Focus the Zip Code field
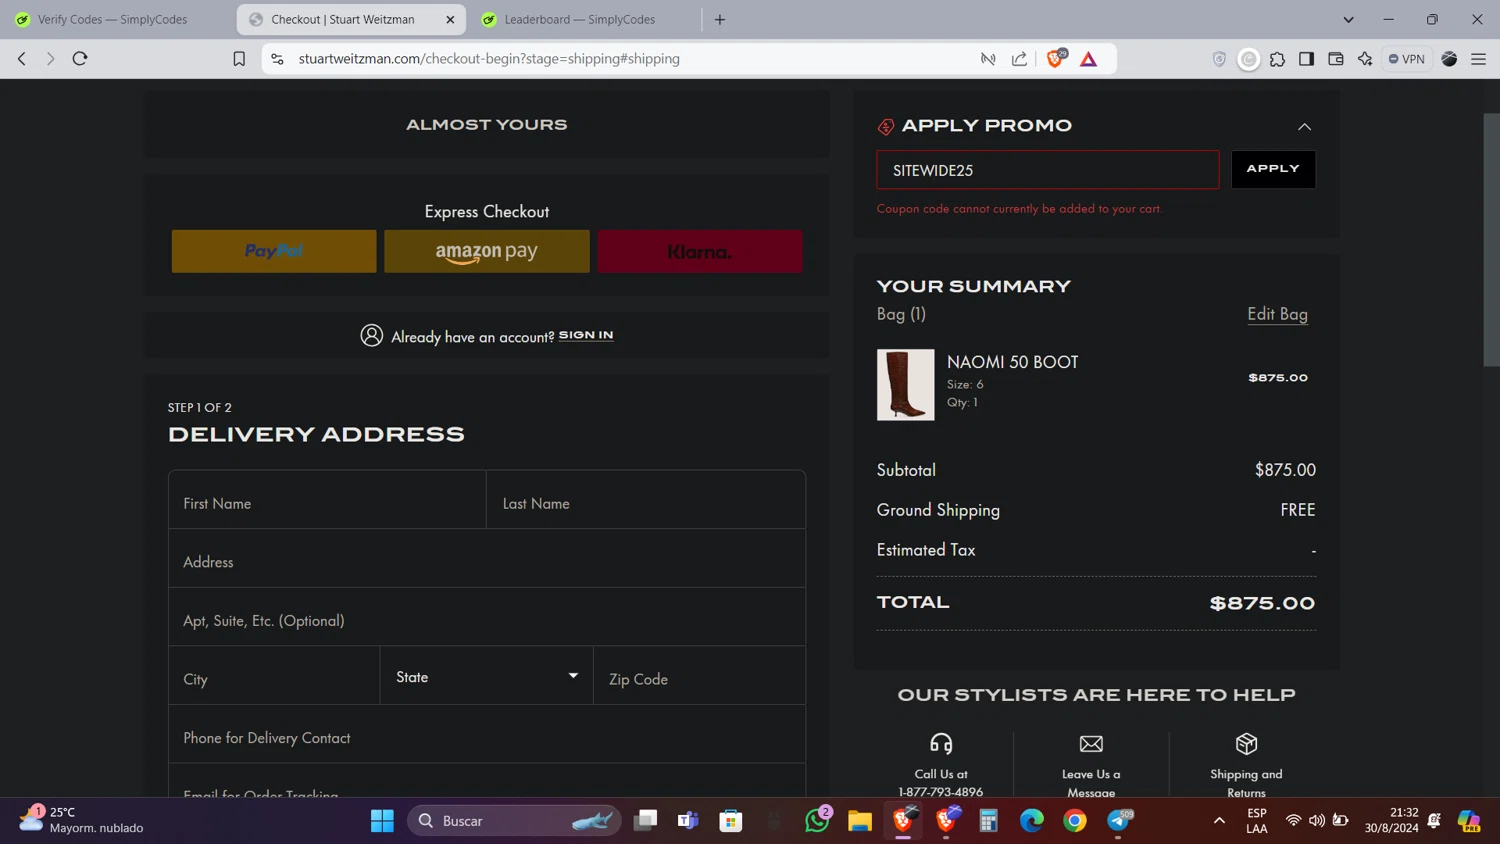 click(x=700, y=676)
